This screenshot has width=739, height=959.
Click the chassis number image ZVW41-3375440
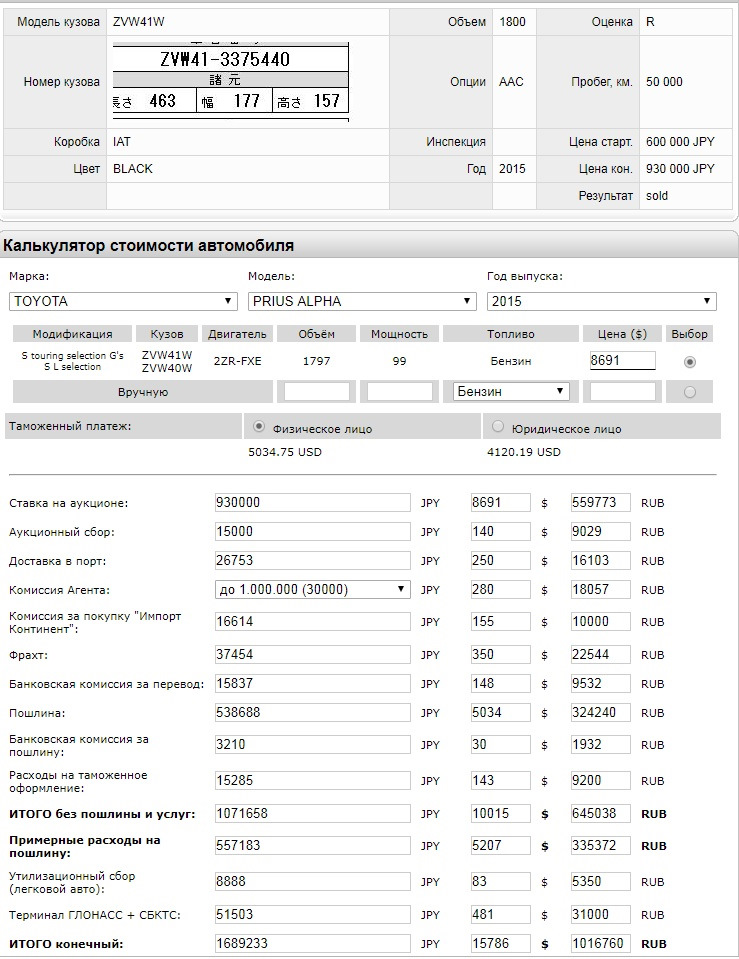tap(231, 81)
